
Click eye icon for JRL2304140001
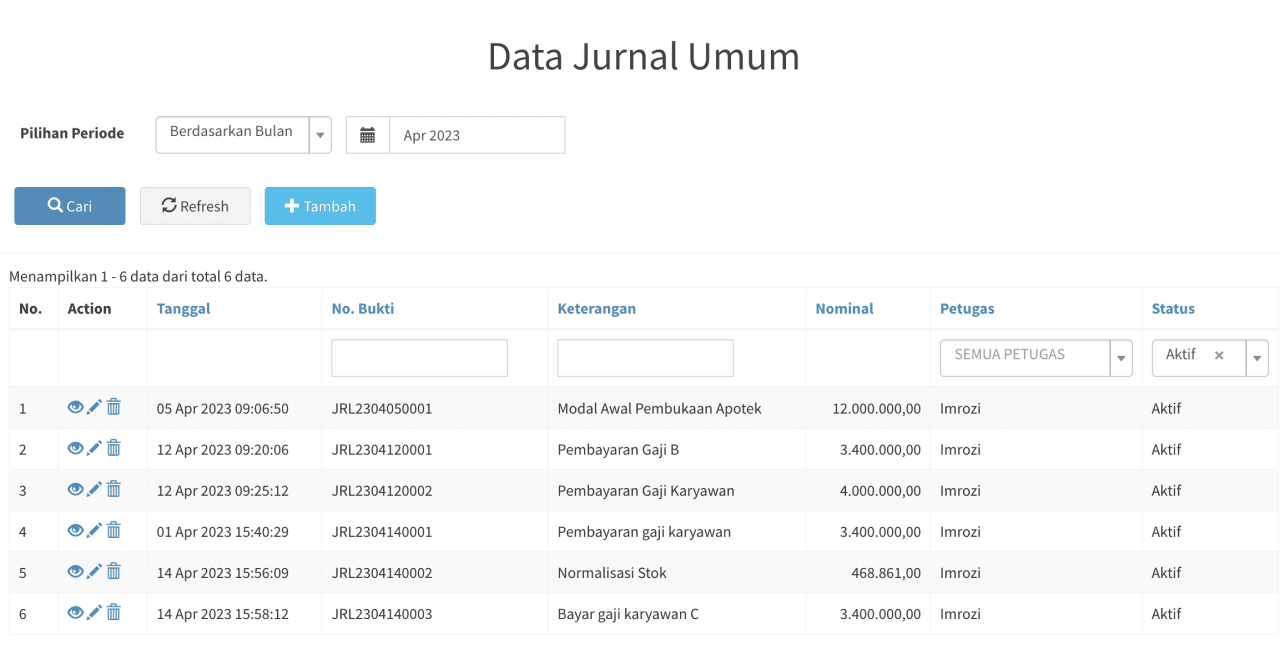(75, 530)
